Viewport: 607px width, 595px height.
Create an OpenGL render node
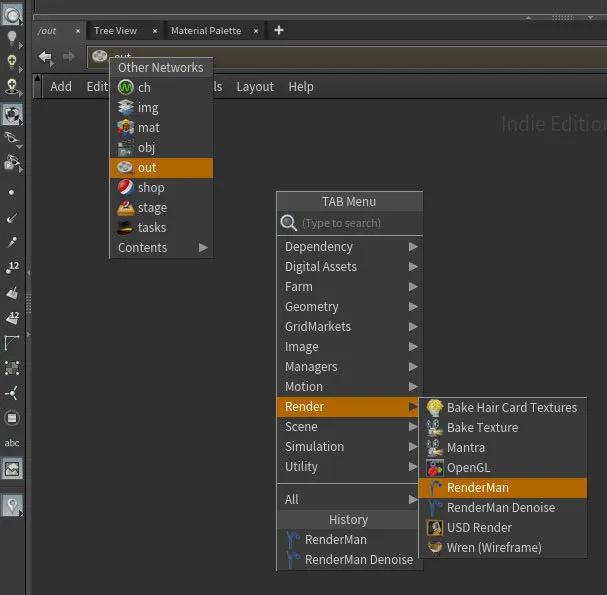503,468
